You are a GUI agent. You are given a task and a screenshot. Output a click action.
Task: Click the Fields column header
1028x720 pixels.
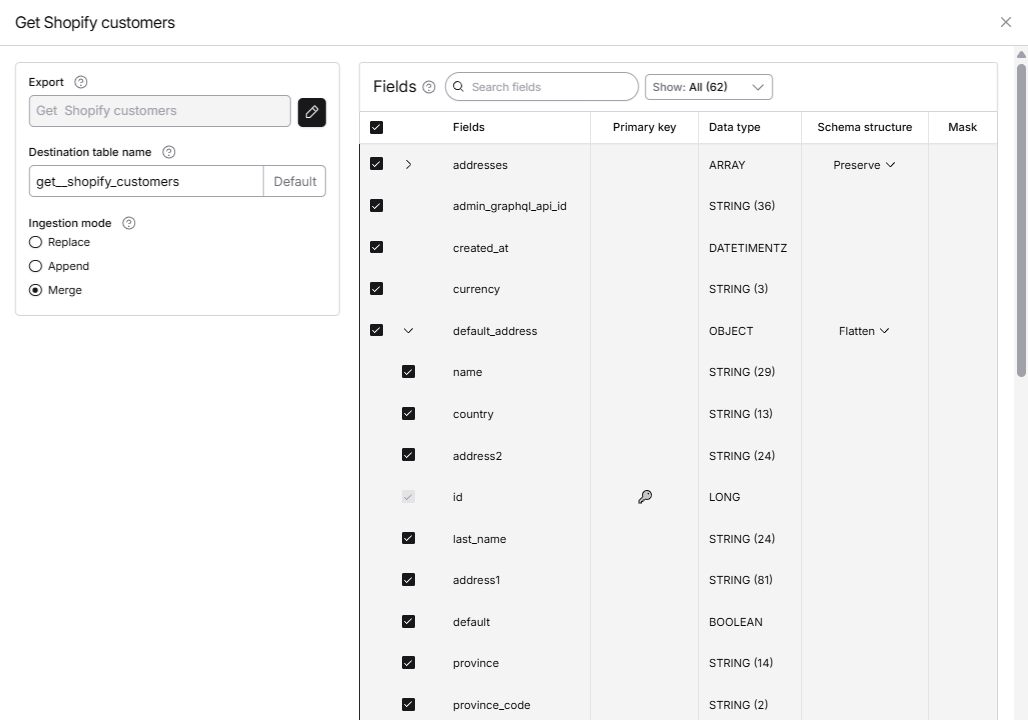click(469, 127)
